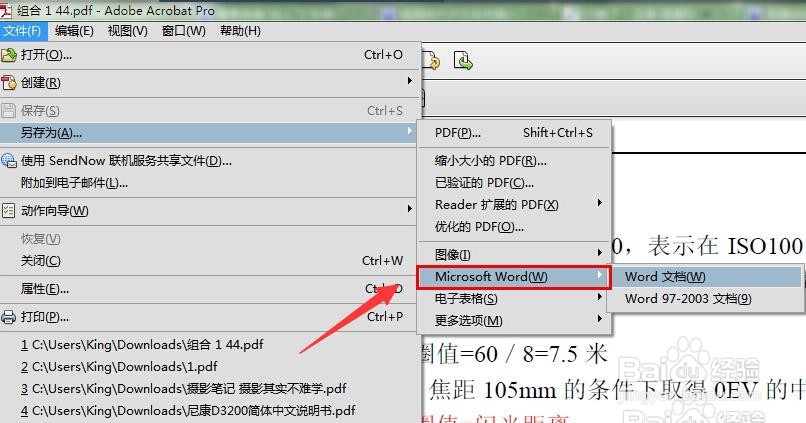806x423 pixels.
Task: Open the 窗口(W) menu
Action: [x=184, y=31]
